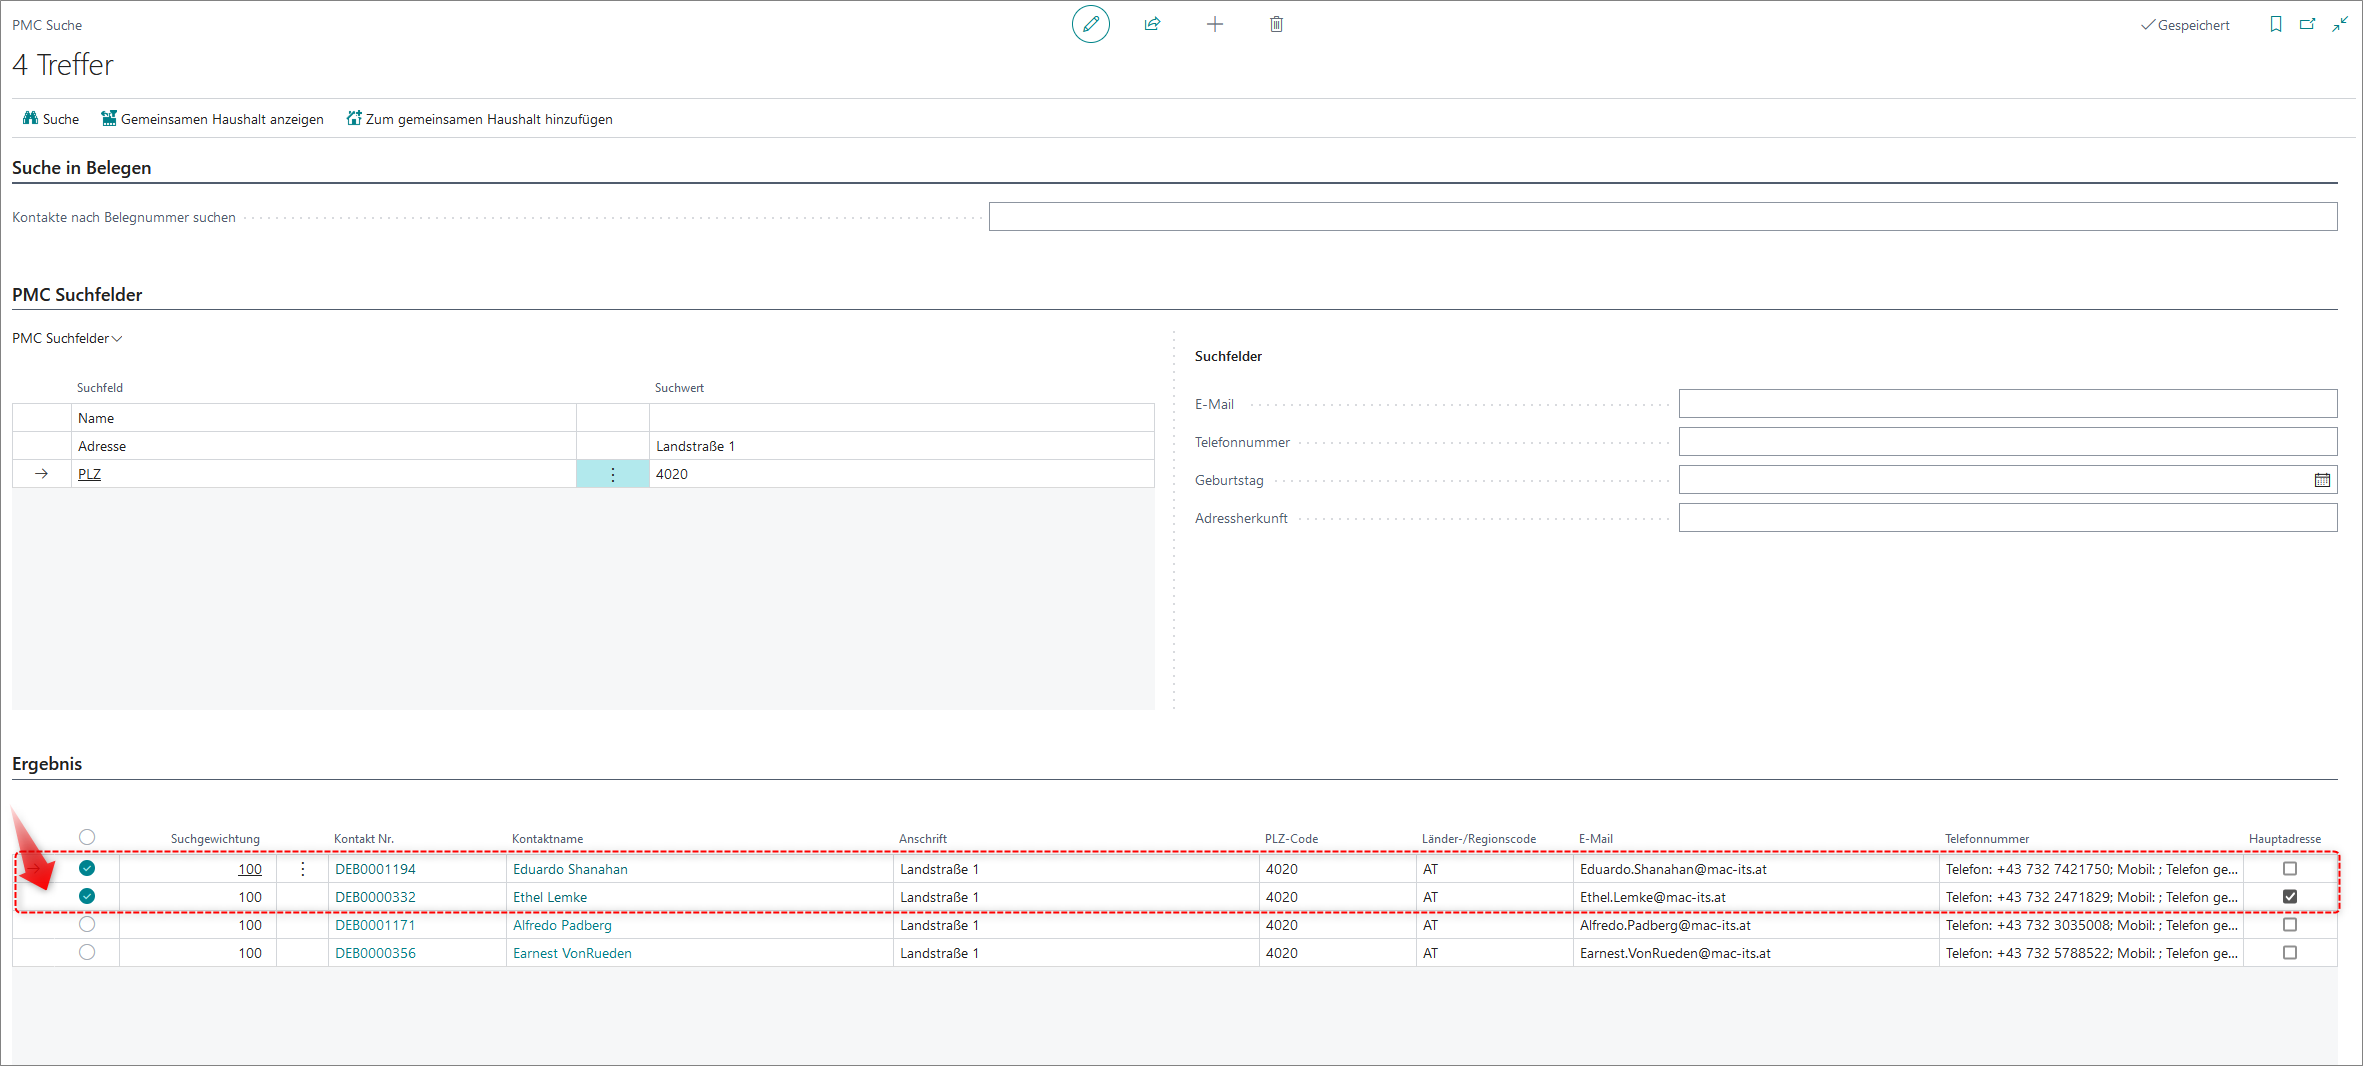Viewport: 2363px width, 1066px height.
Task: Sort by PLZ-Code column header
Action: pos(1291,839)
